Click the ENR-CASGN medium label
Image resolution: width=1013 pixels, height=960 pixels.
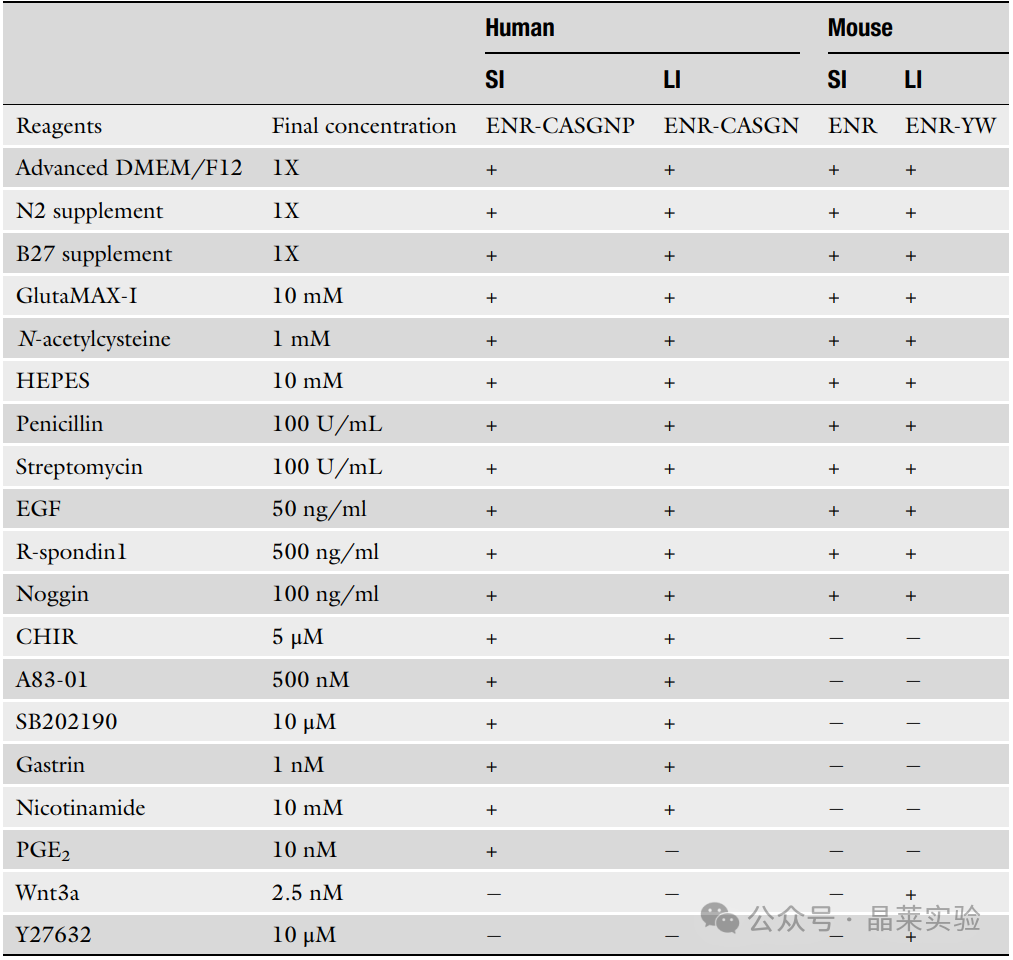[x=731, y=125]
